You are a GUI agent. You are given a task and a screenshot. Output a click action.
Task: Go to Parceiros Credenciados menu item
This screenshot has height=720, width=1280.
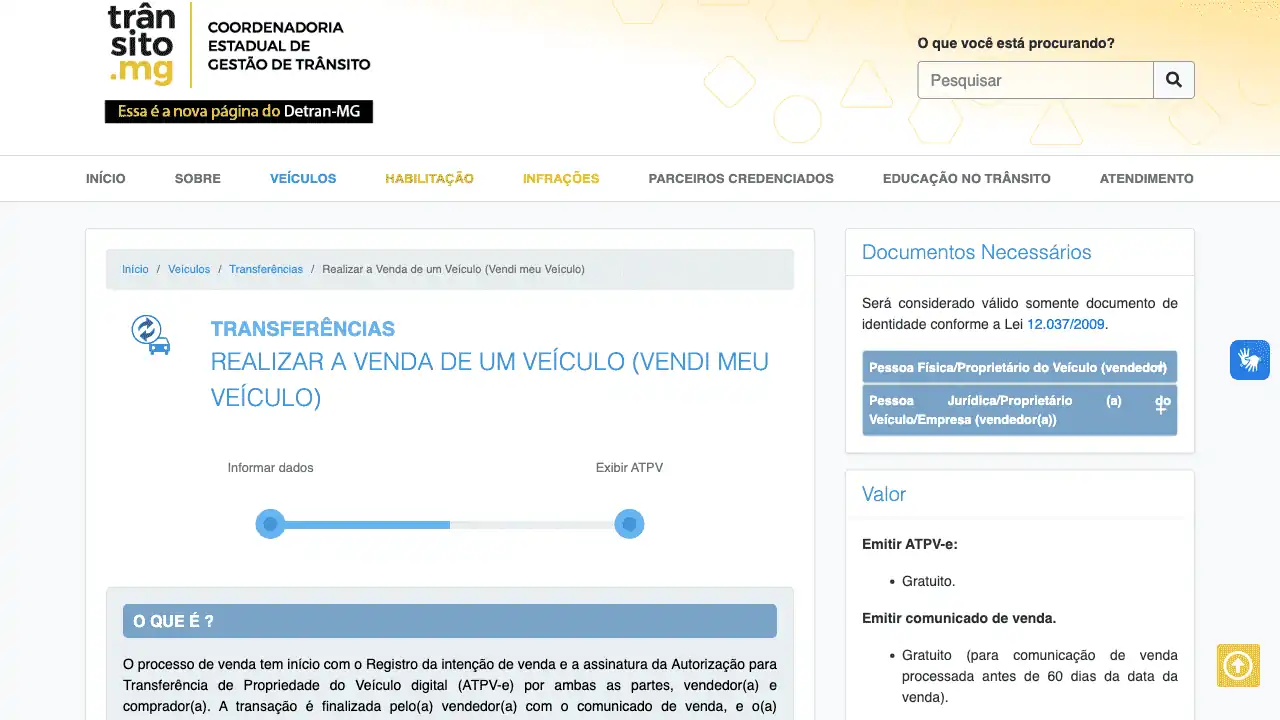(740, 179)
